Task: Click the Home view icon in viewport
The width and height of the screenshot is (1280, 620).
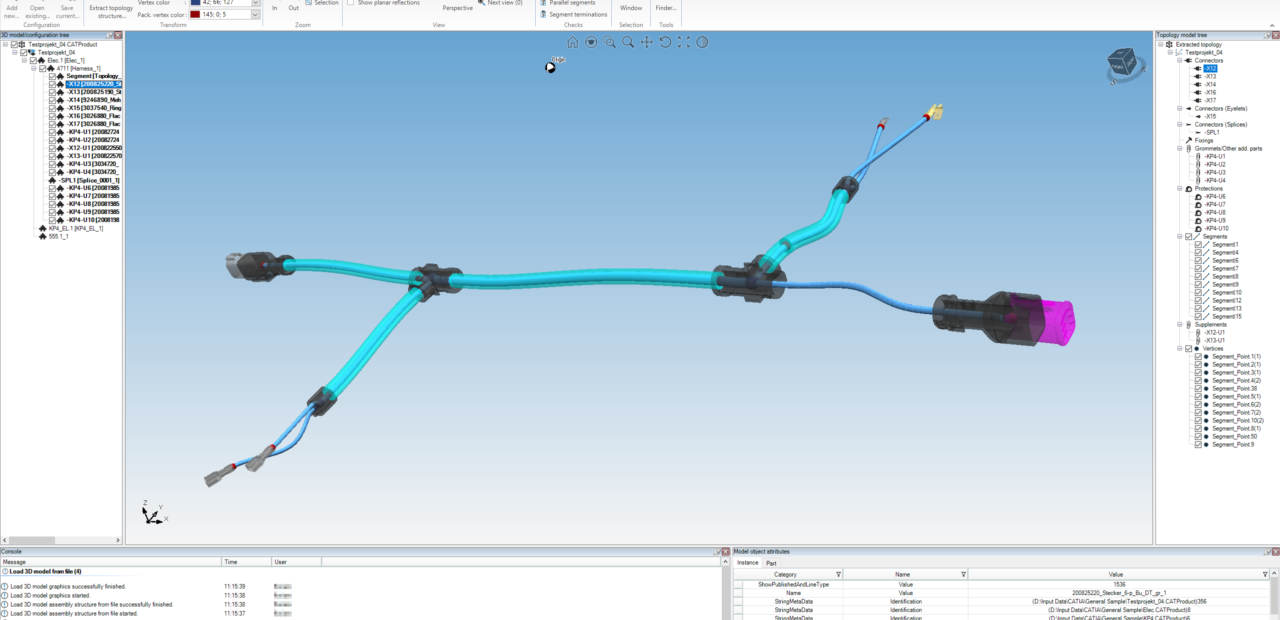Action: [x=573, y=42]
